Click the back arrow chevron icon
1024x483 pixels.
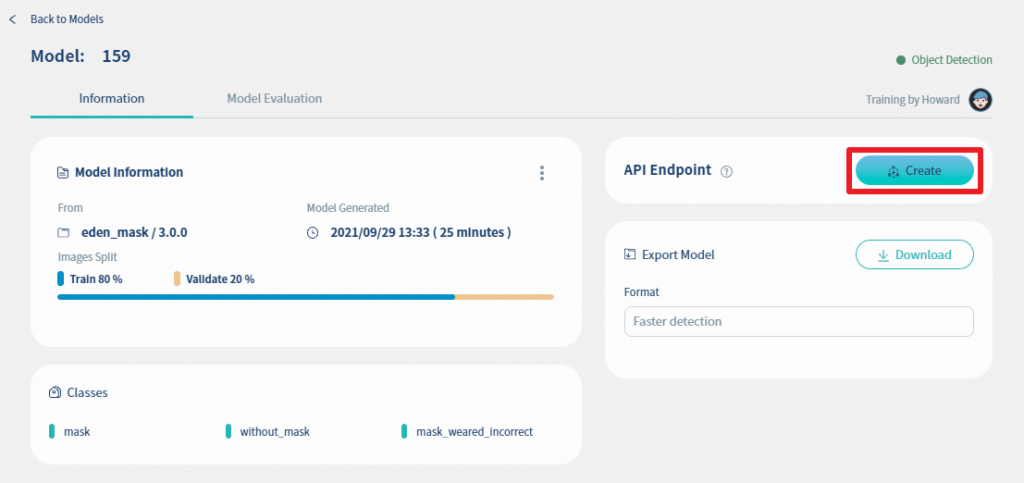12,20
